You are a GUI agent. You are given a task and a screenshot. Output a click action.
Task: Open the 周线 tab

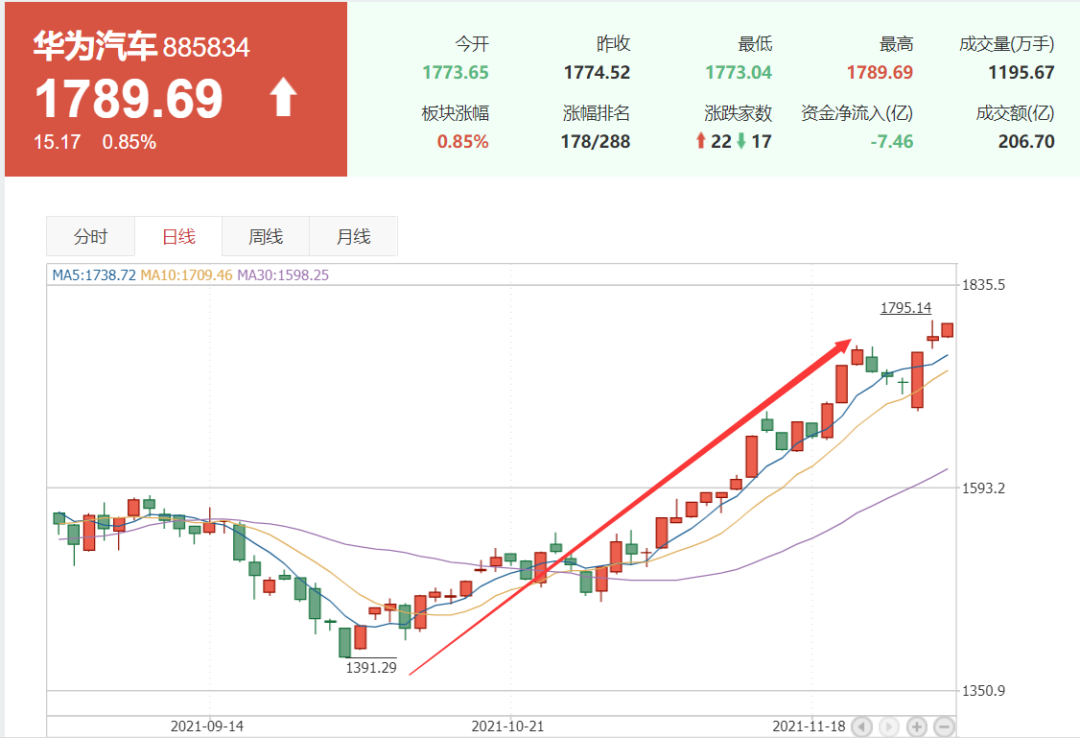pos(266,236)
